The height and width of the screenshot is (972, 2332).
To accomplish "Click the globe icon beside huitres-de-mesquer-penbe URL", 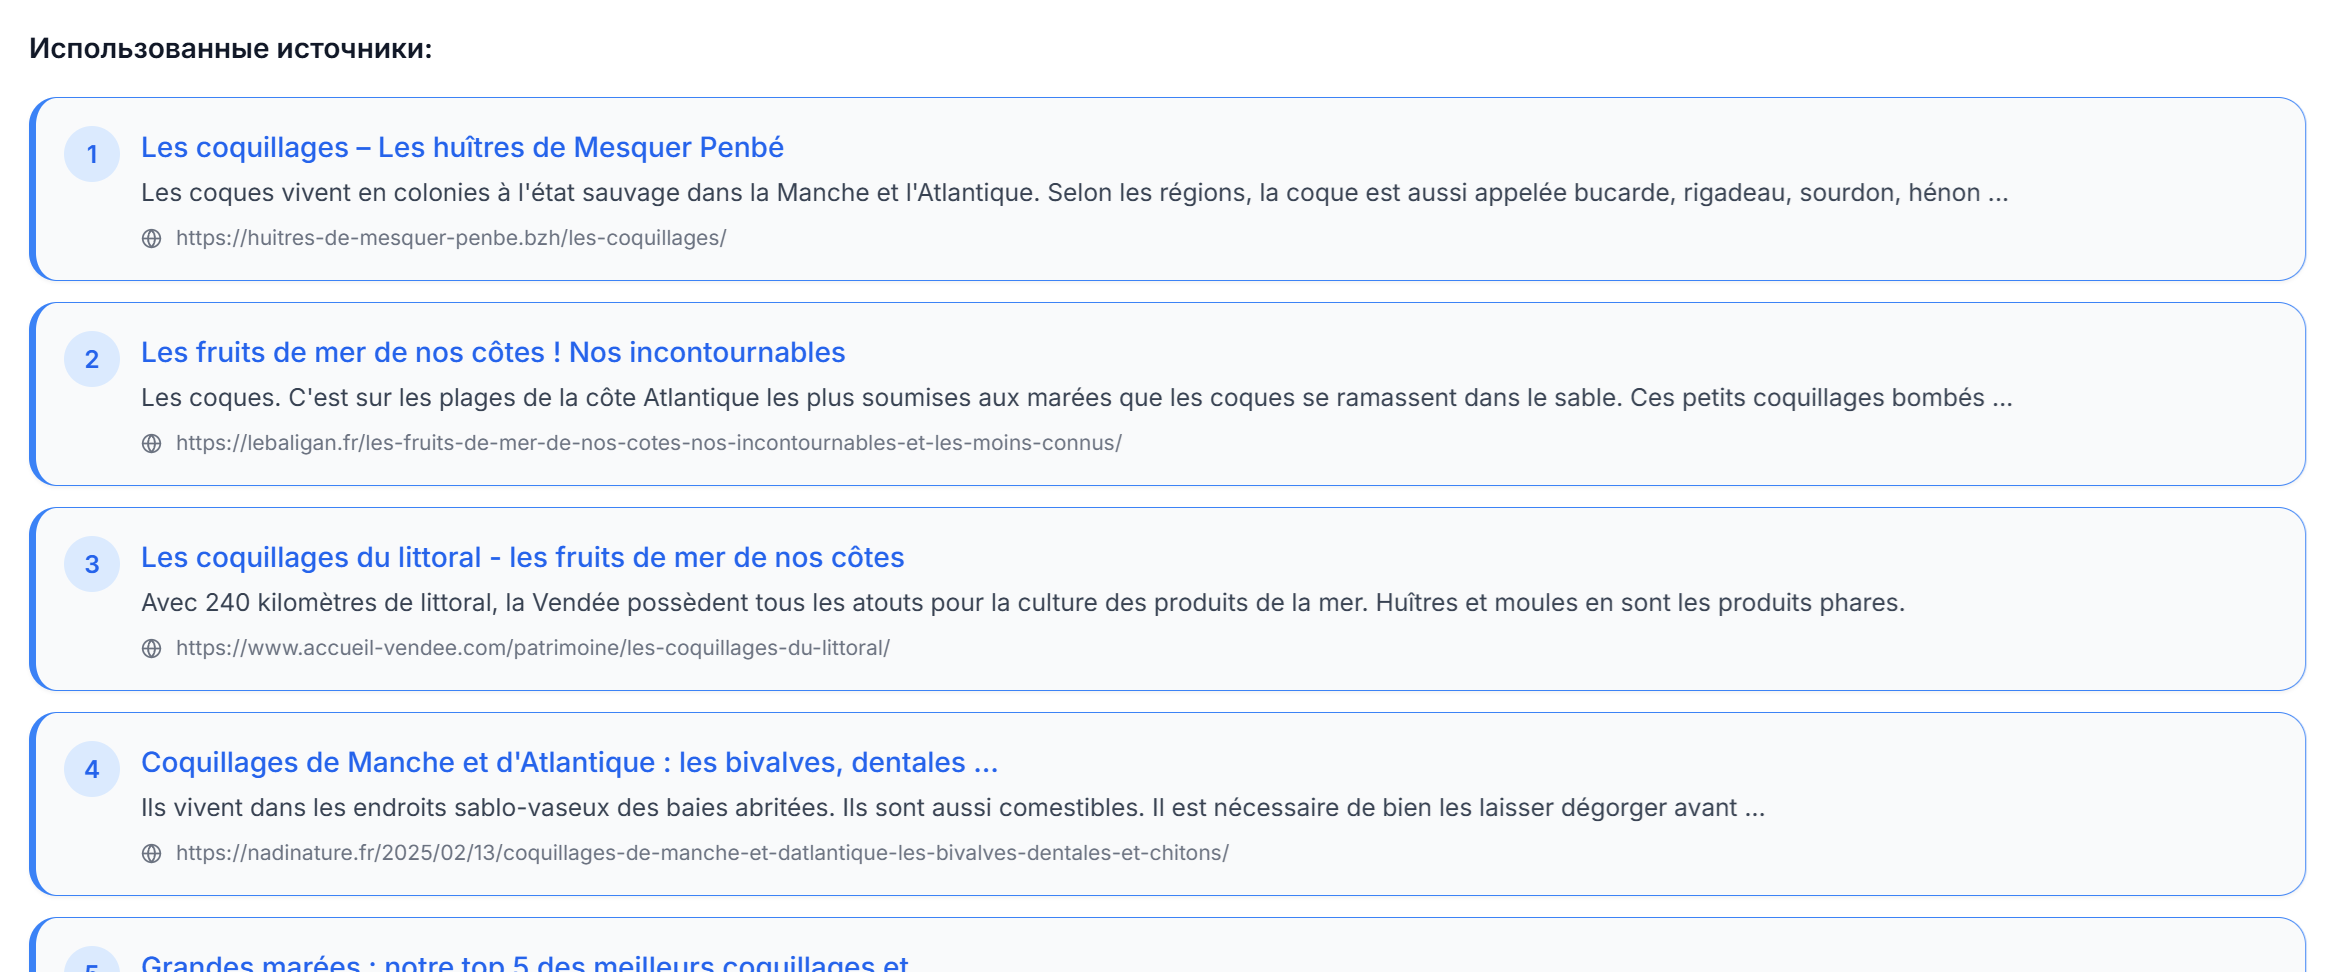I will coord(151,238).
